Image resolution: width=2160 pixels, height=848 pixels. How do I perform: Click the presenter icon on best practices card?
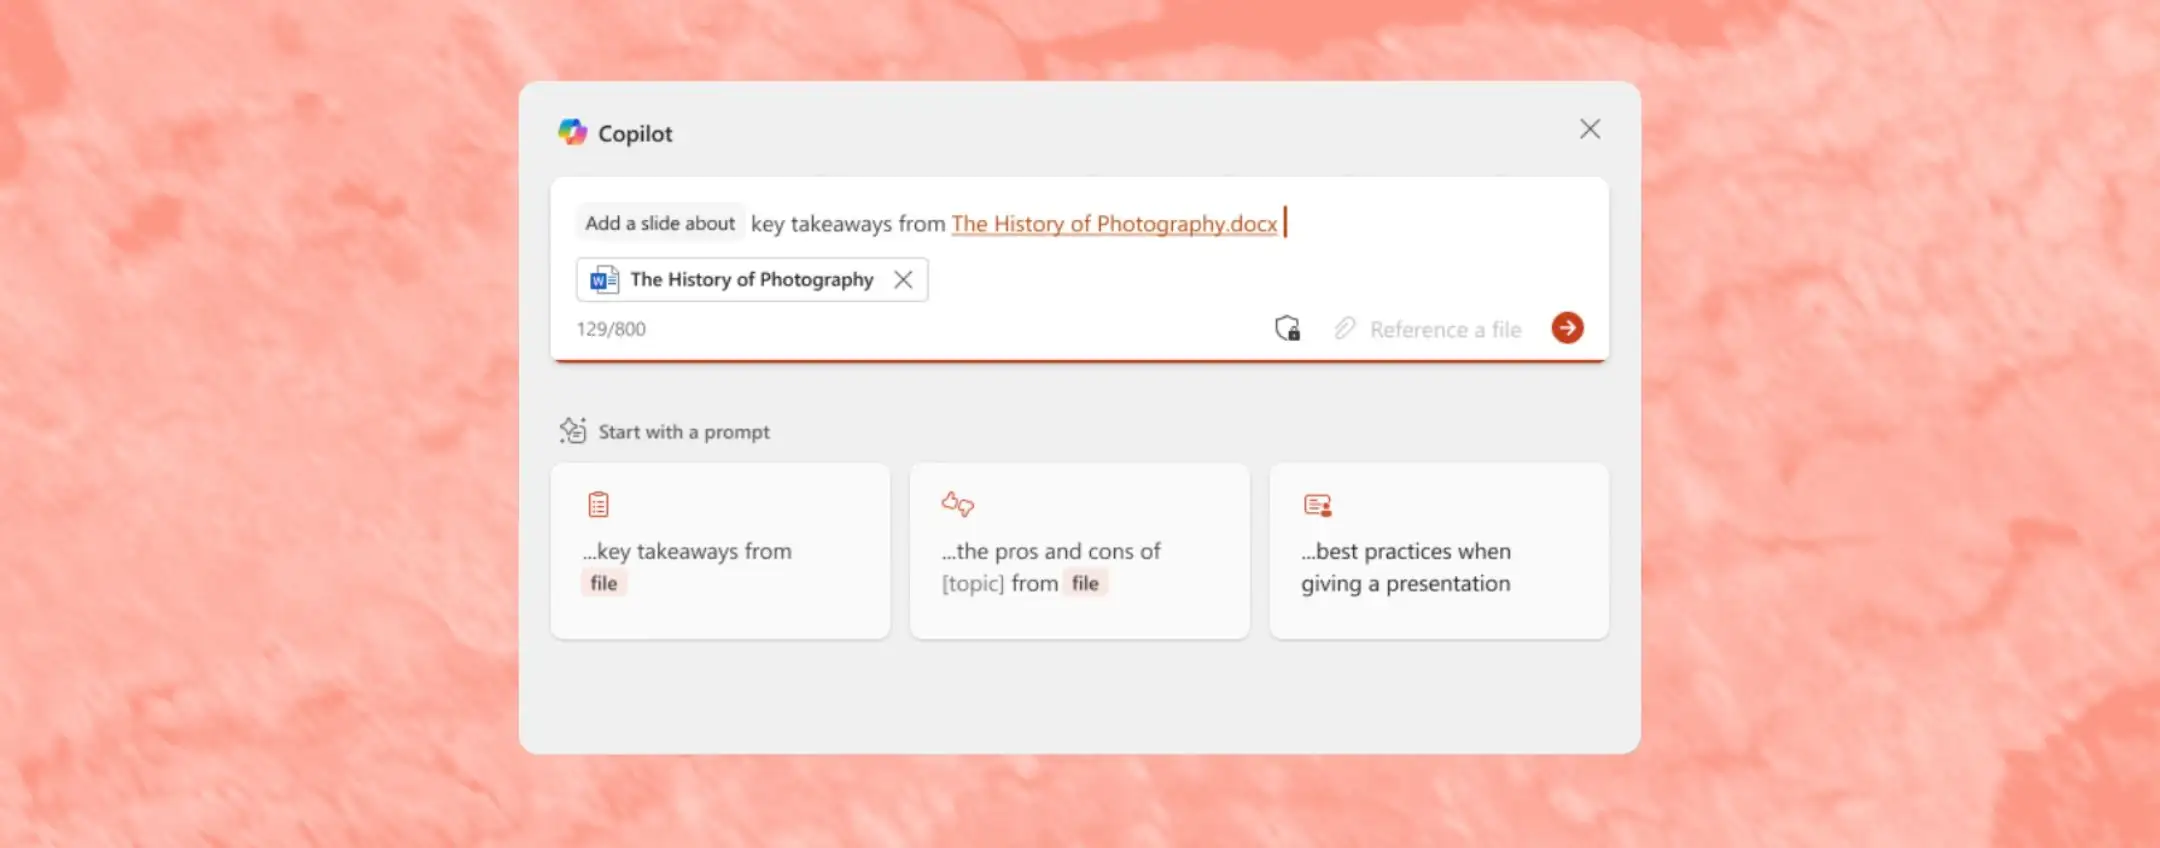[x=1318, y=505]
